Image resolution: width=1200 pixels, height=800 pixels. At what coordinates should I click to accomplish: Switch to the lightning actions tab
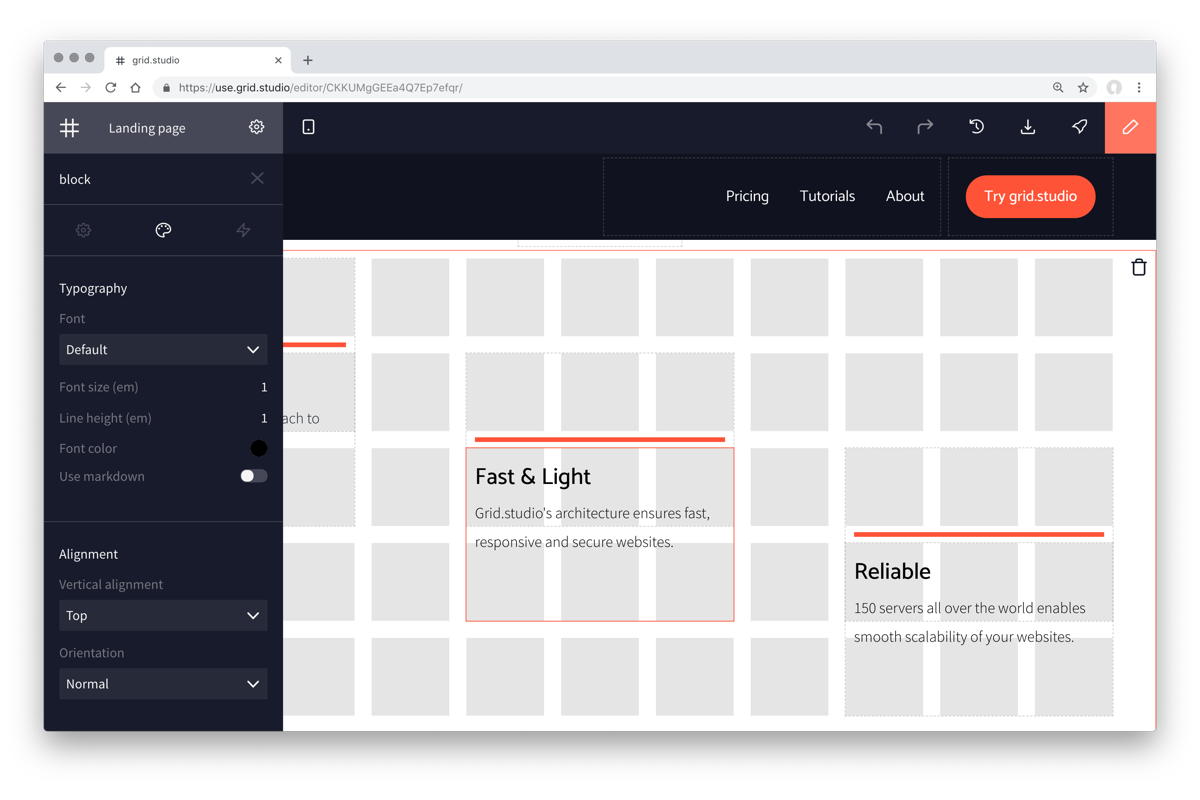(x=243, y=230)
